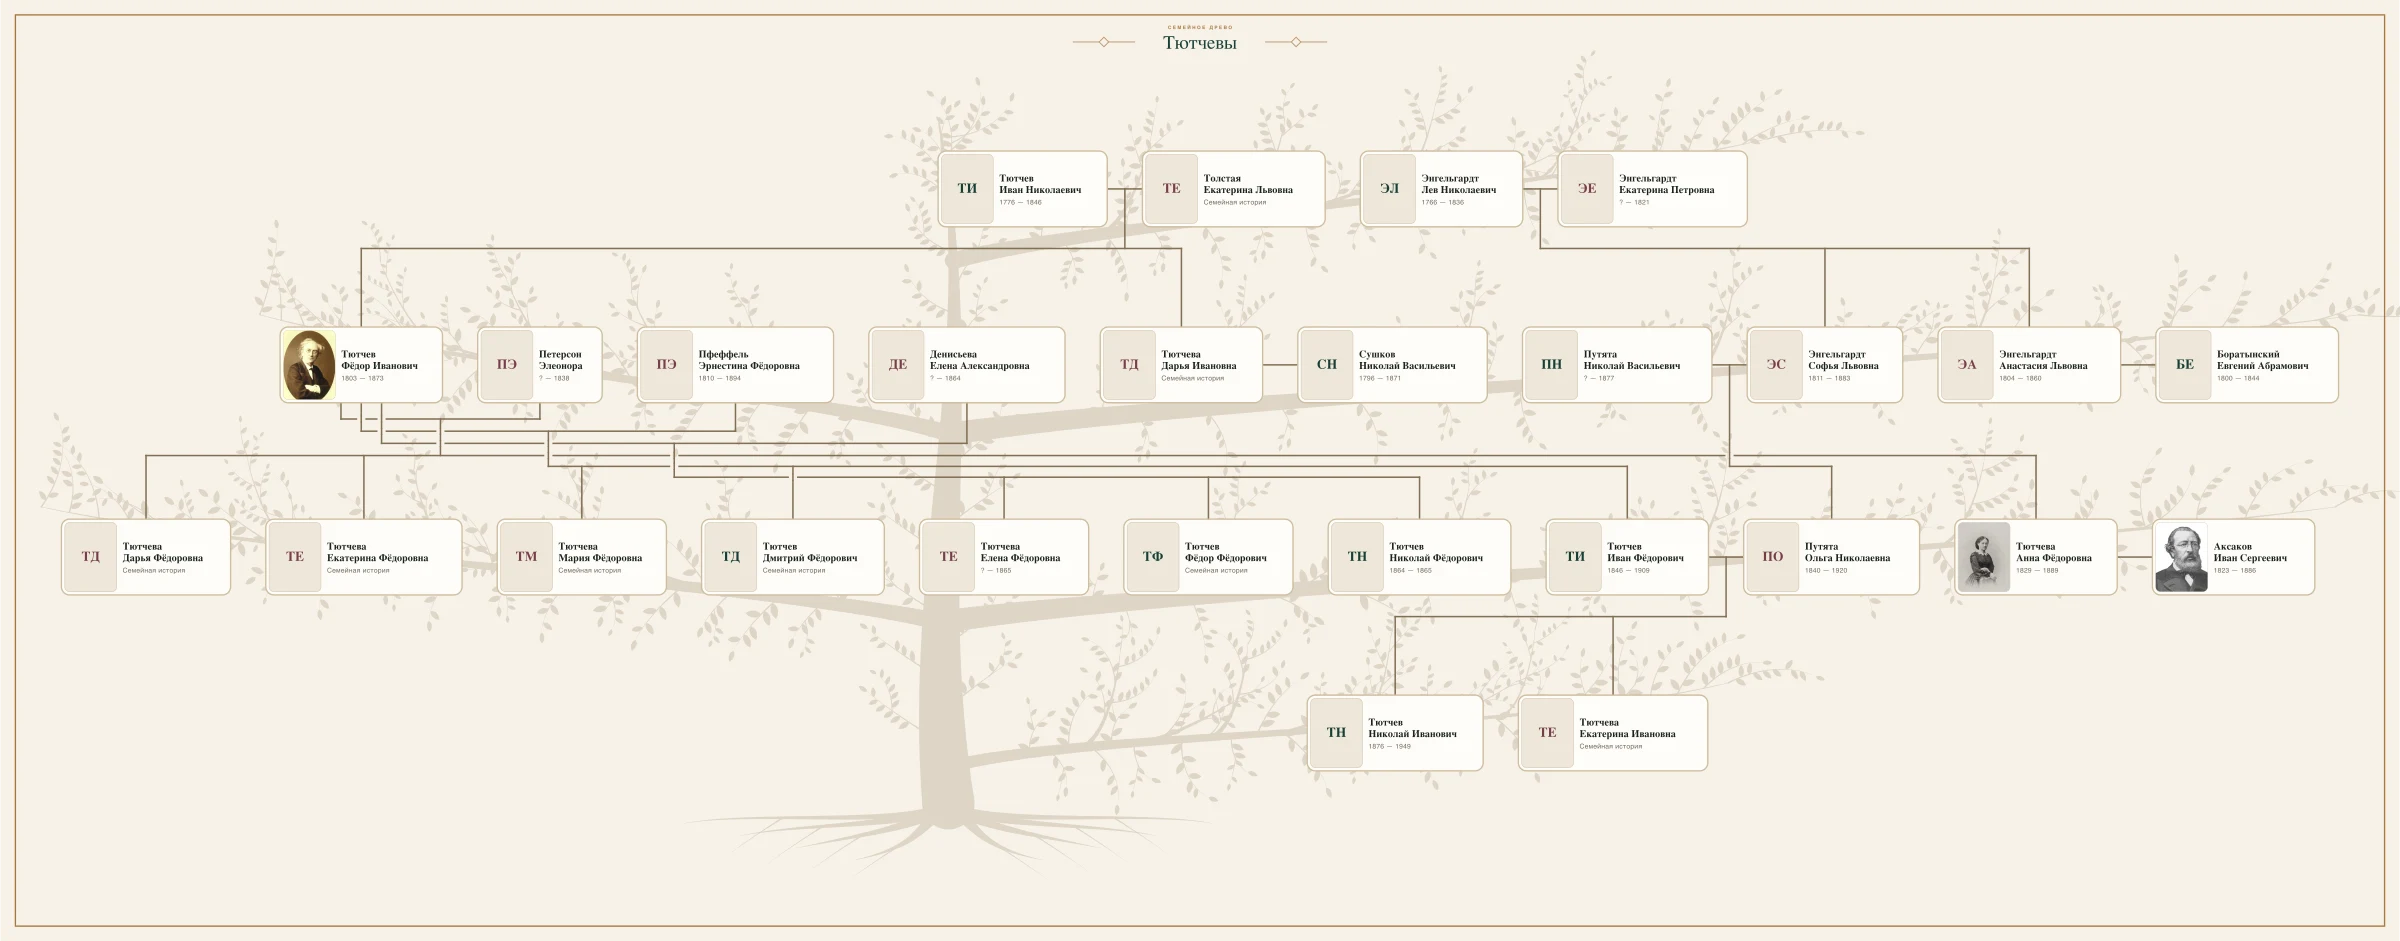The width and height of the screenshot is (2400, 941).
Task: Open Фёдор Иванович Тютчев's portrait photo
Action: (x=309, y=365)
